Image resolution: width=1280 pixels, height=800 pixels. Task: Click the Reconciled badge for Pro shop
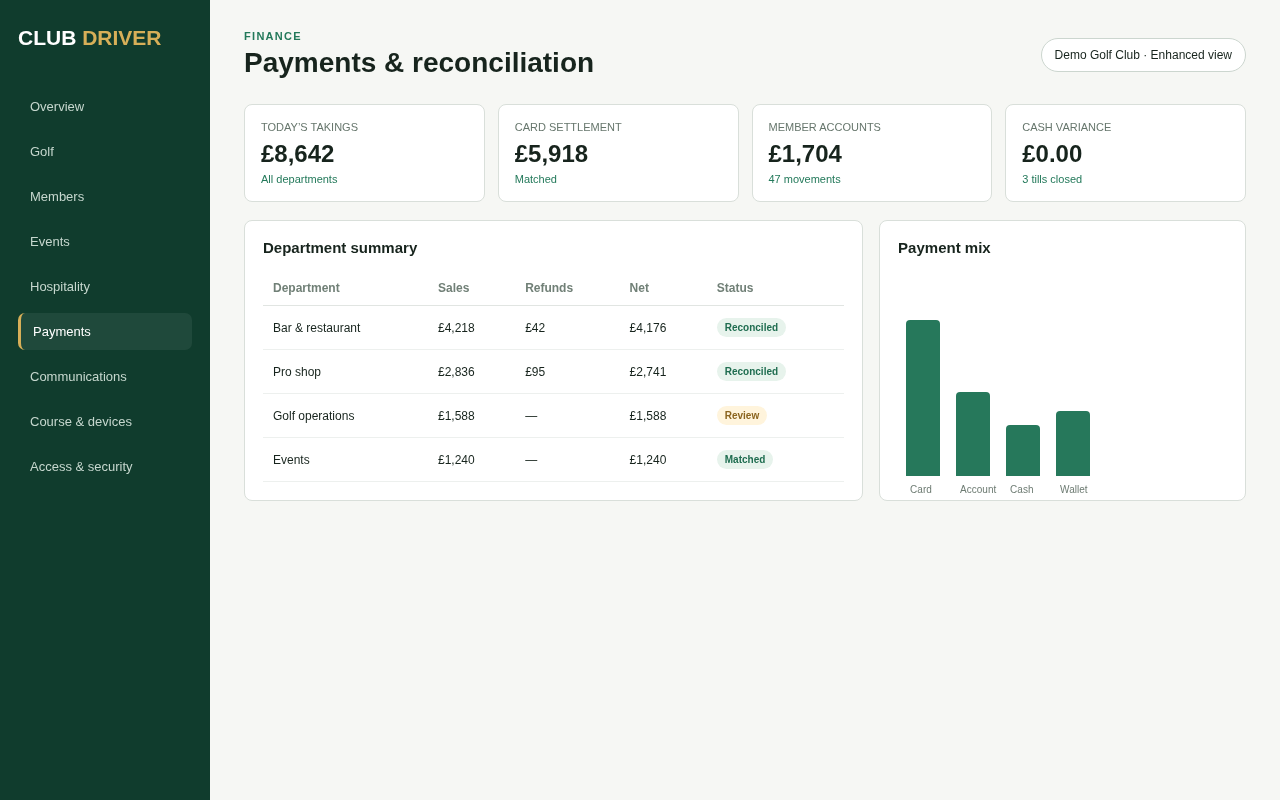coord(751,372)
